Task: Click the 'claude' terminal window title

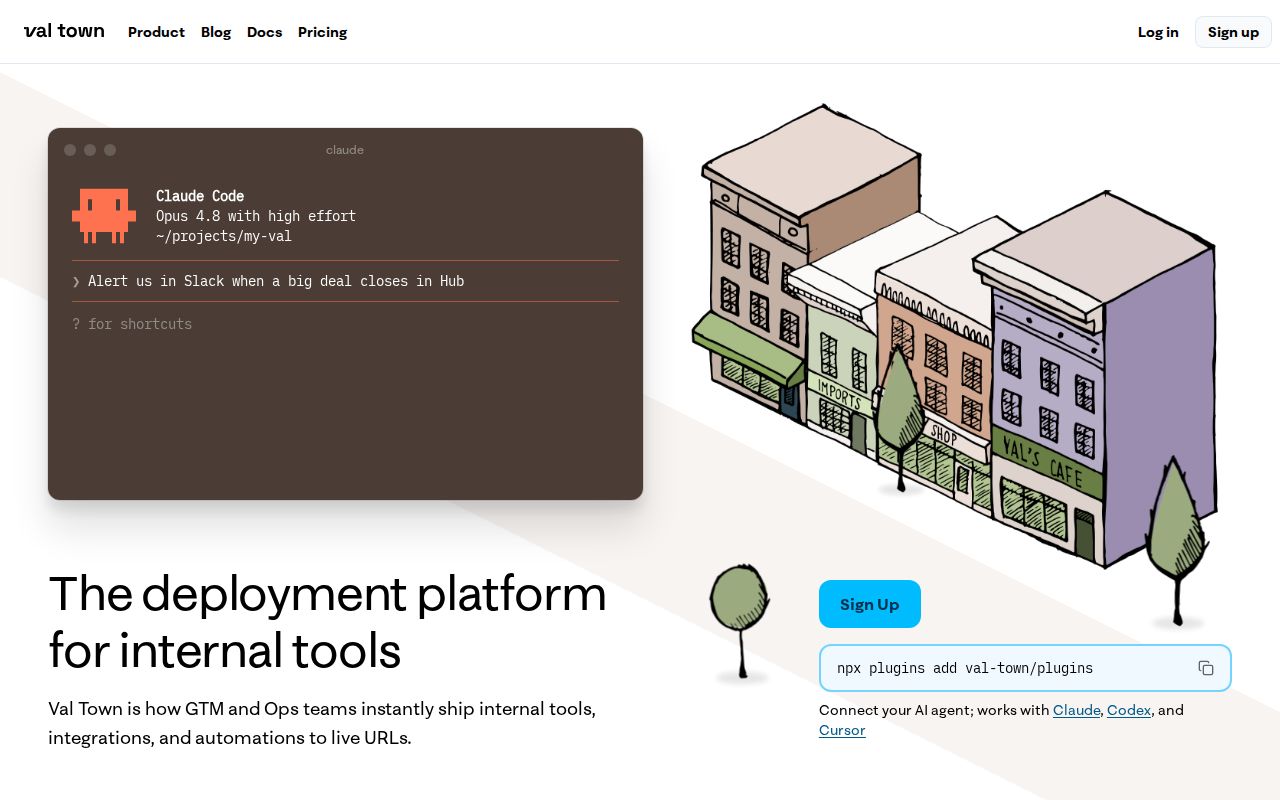Action: [x=345, y=150]
